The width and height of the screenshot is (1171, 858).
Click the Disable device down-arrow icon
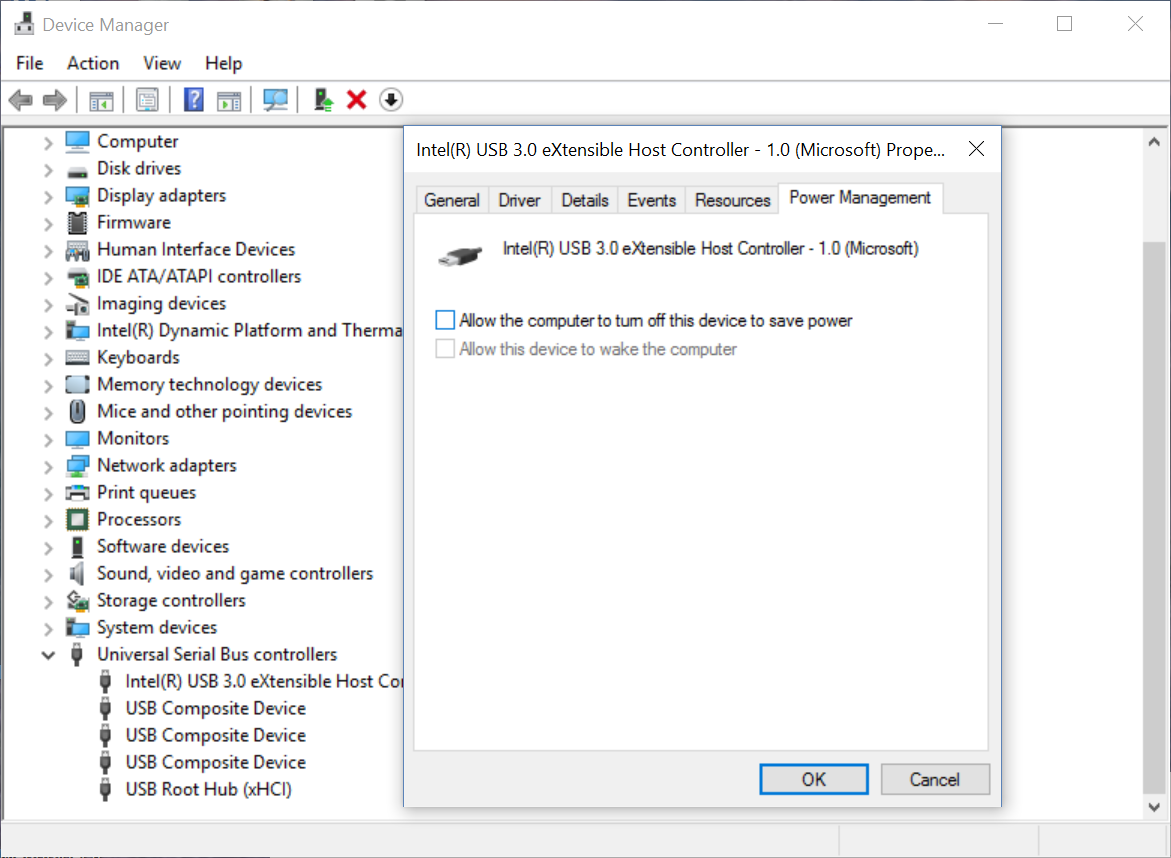point(391,100)
